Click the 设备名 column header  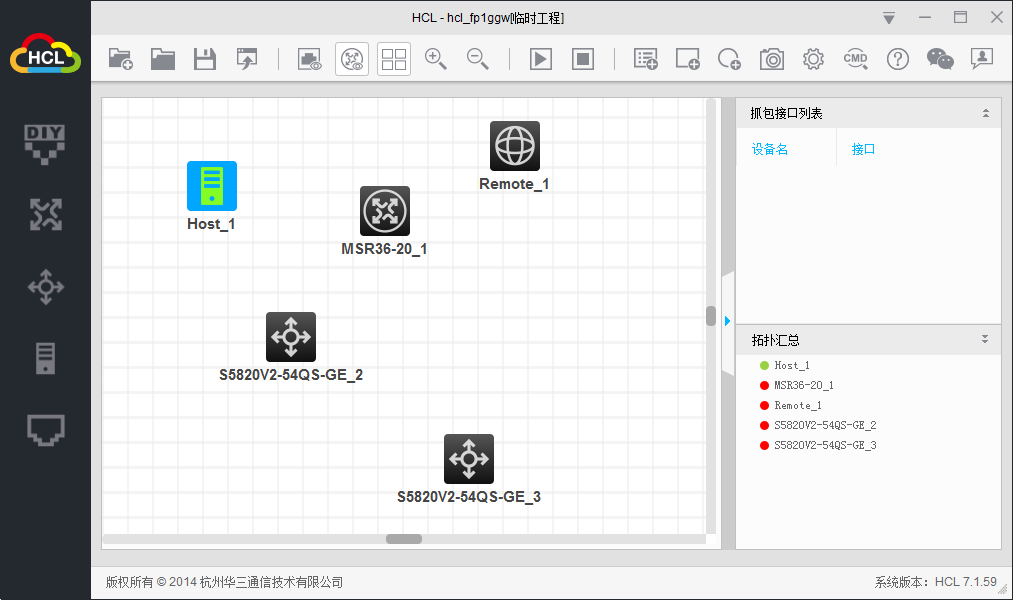tap(769, 149)
